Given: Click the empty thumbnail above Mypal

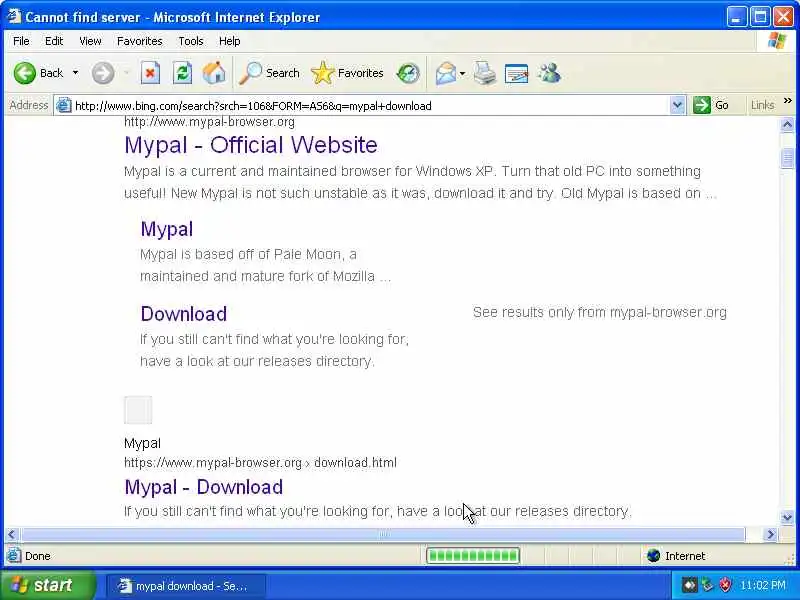Looking at the screenshot, I should point(138,410).
